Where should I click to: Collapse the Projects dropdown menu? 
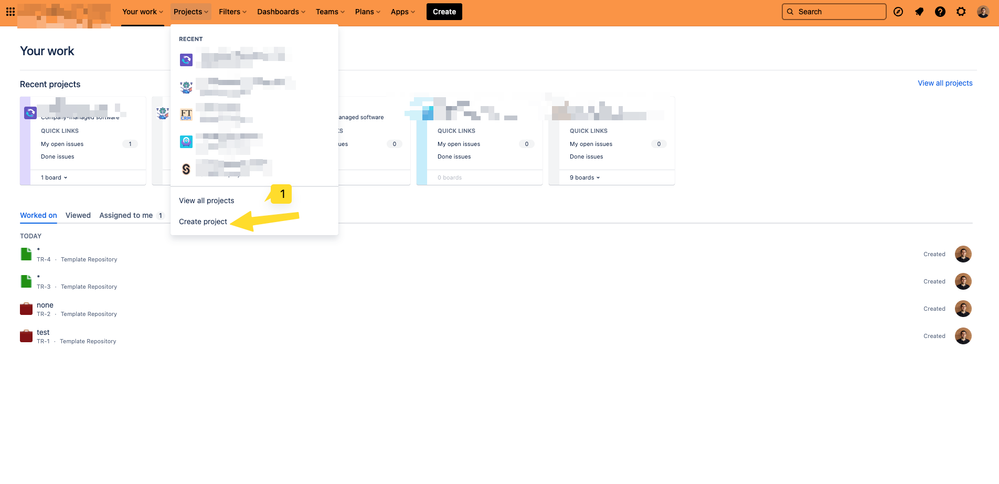(191, 11)
